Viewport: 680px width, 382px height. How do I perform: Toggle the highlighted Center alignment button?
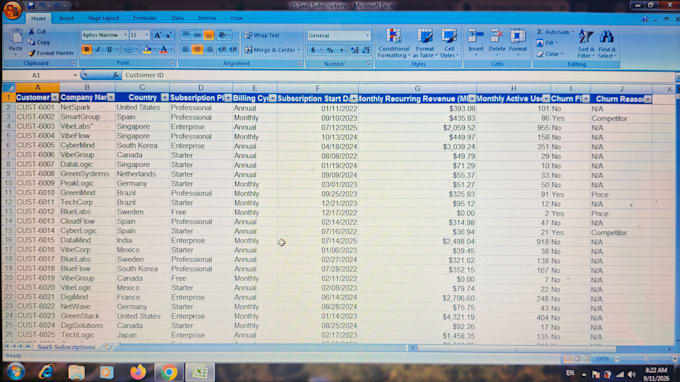(197, 49)
